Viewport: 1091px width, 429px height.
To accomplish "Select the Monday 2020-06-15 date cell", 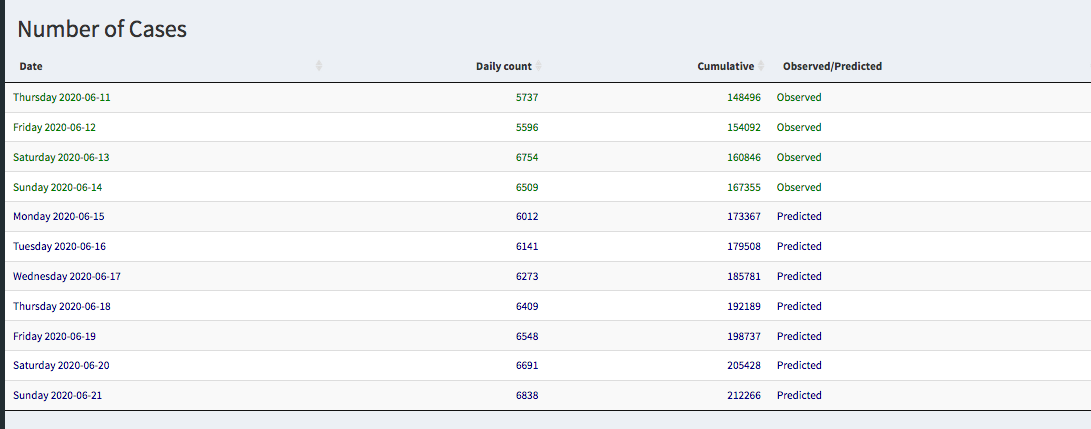I will click(x=59, y=217).
